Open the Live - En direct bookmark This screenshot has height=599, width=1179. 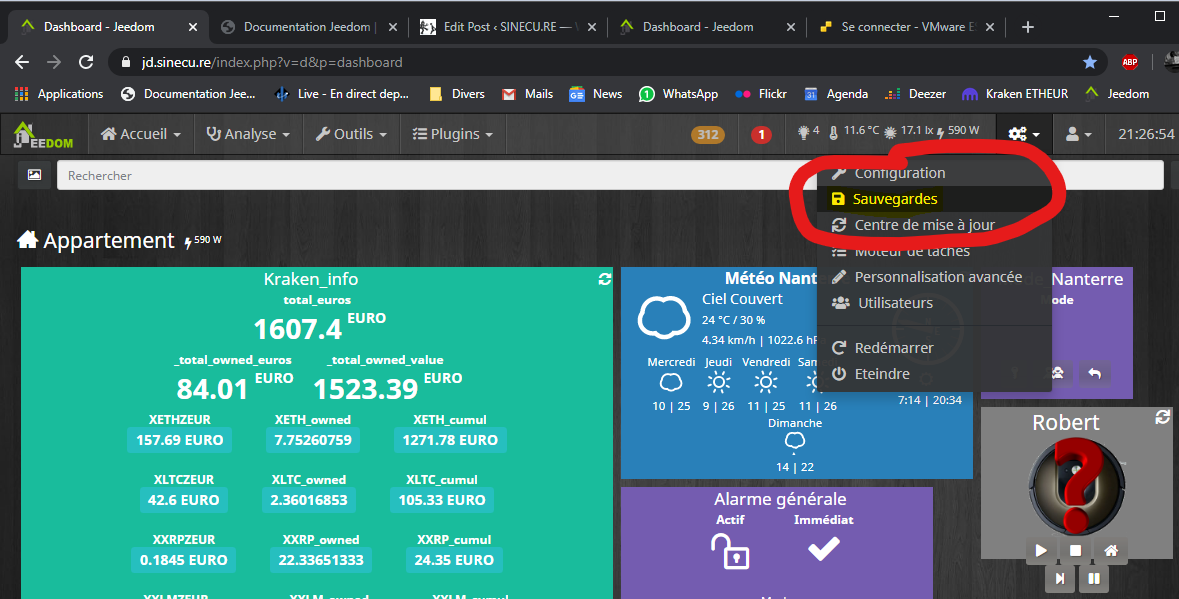pyautogui.click(x=342, y=94)
